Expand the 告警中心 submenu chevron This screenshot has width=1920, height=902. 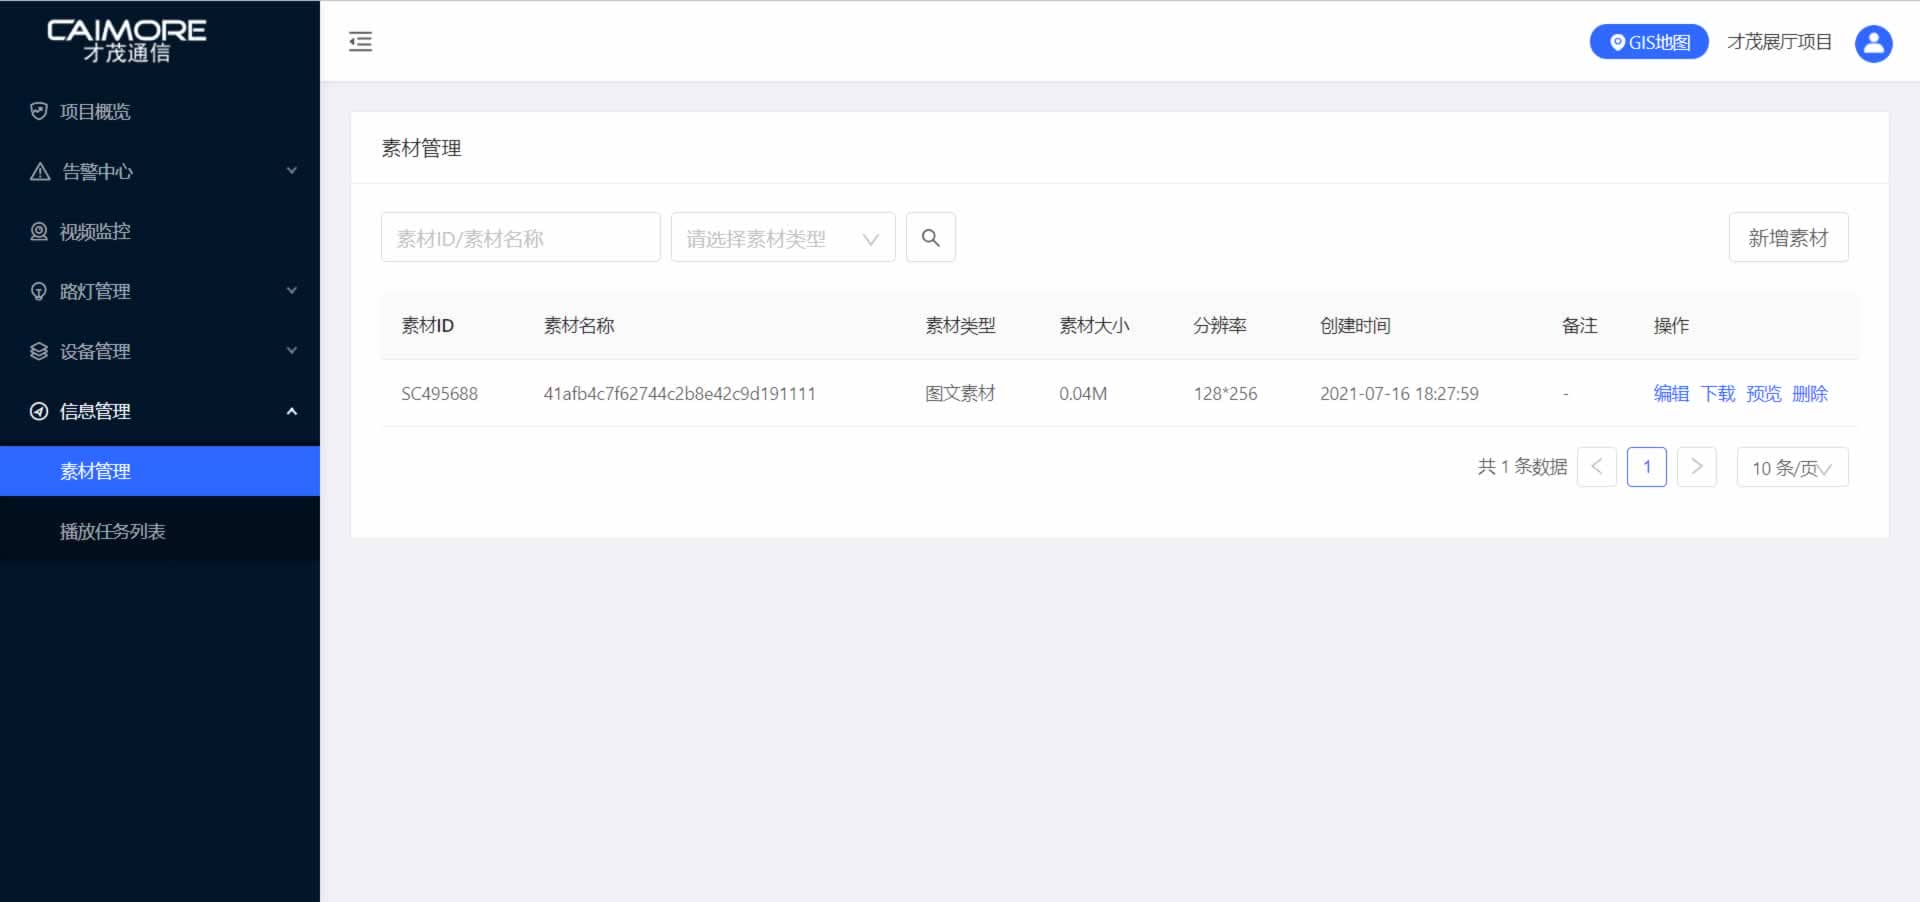(291, 171)
